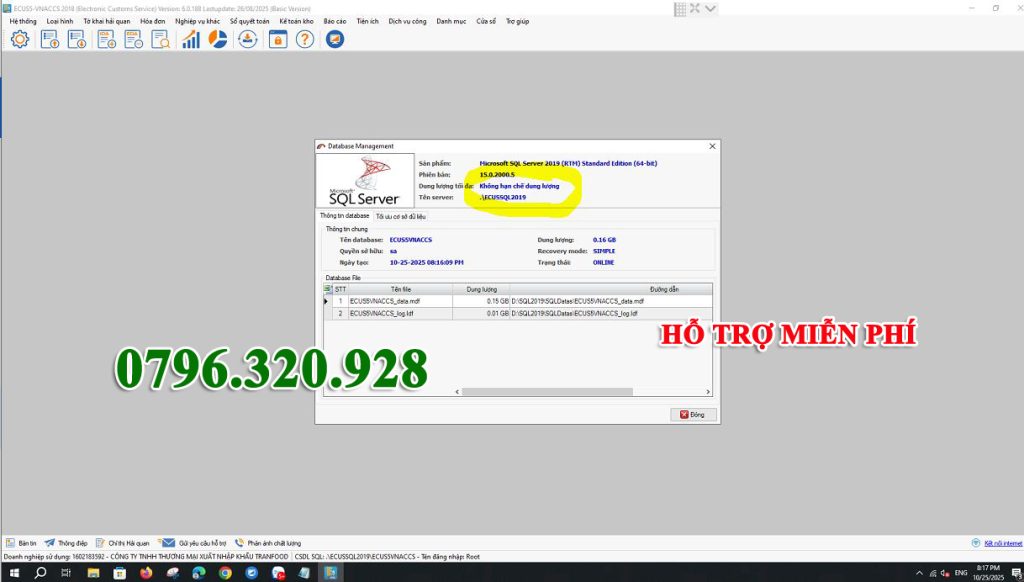Switch to Tối ưu cơ sở dữ liệu tab
This screenshot has width=1024, height=582.
click(x=401, y=216)
